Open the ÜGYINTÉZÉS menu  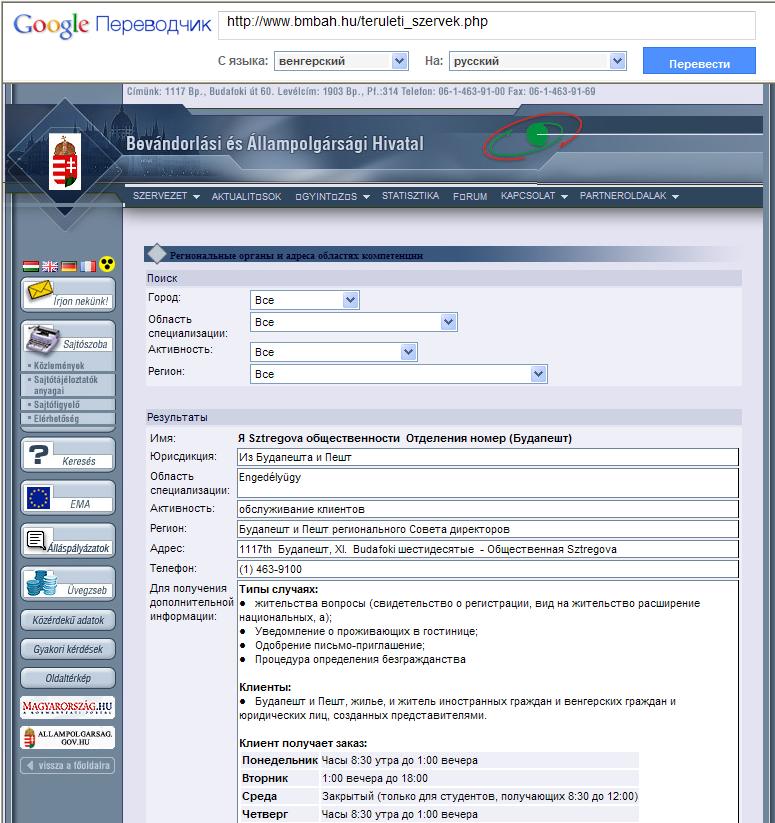point(332,196)
